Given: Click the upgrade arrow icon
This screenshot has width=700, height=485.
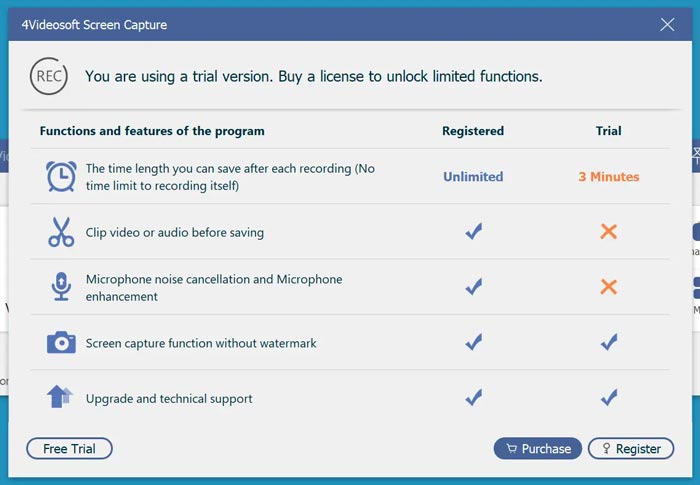Looking at the screenshot, I should (x=60, y=397).
